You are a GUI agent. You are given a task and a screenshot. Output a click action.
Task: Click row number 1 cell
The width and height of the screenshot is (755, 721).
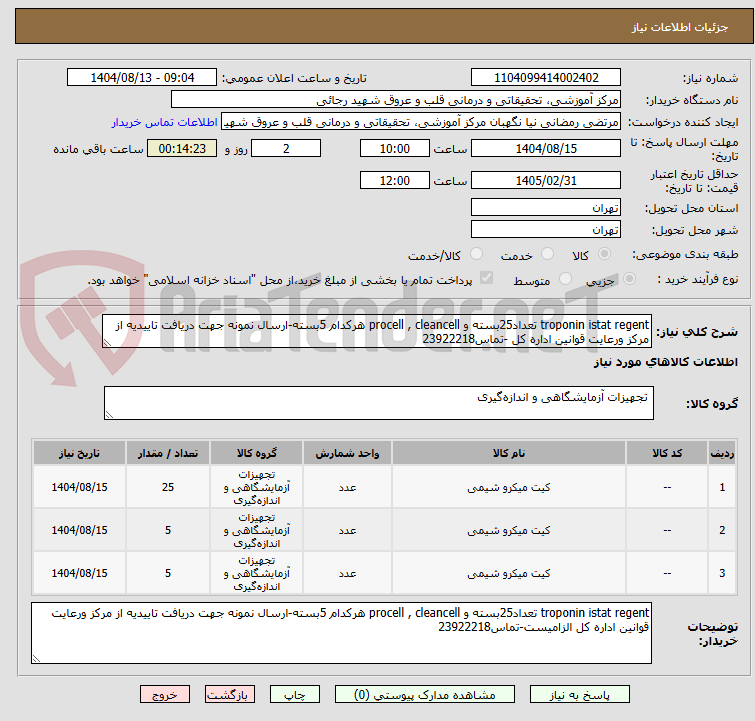722,487
